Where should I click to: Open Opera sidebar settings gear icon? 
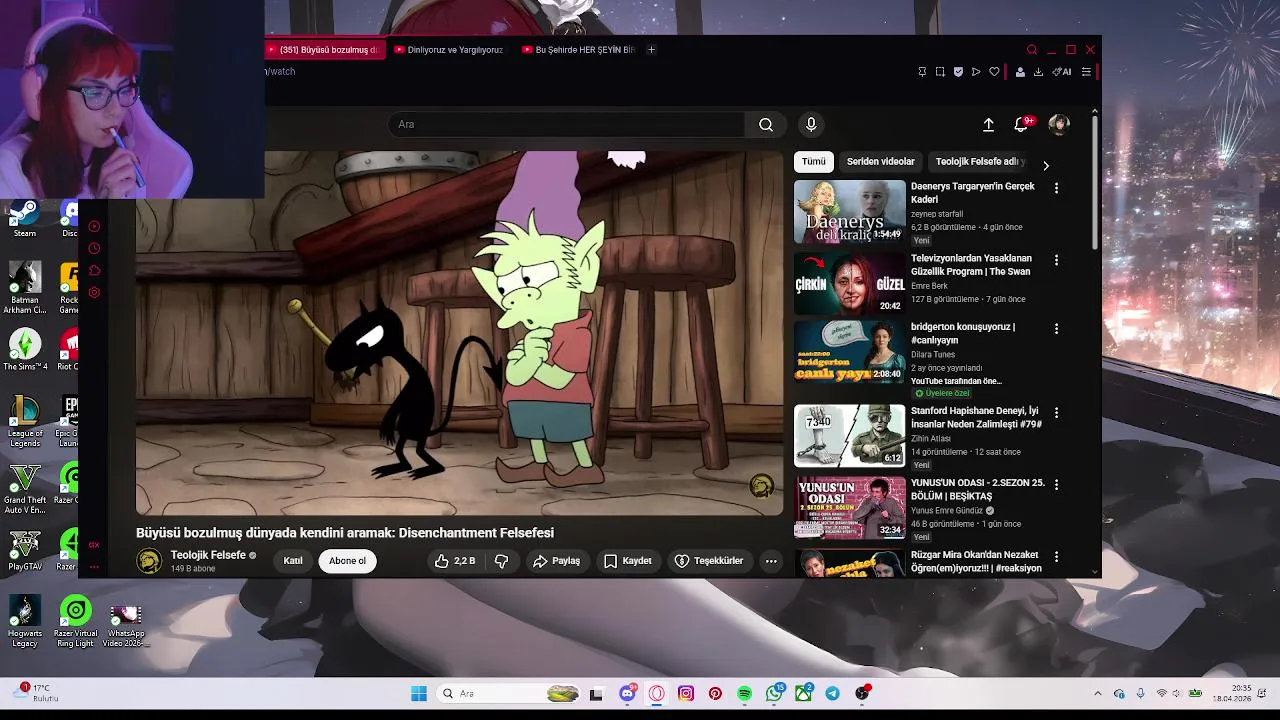[x=95, y=292]
